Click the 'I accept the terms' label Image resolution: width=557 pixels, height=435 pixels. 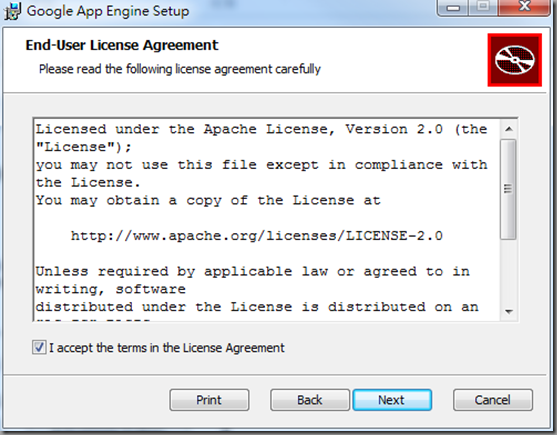[167, 348]
